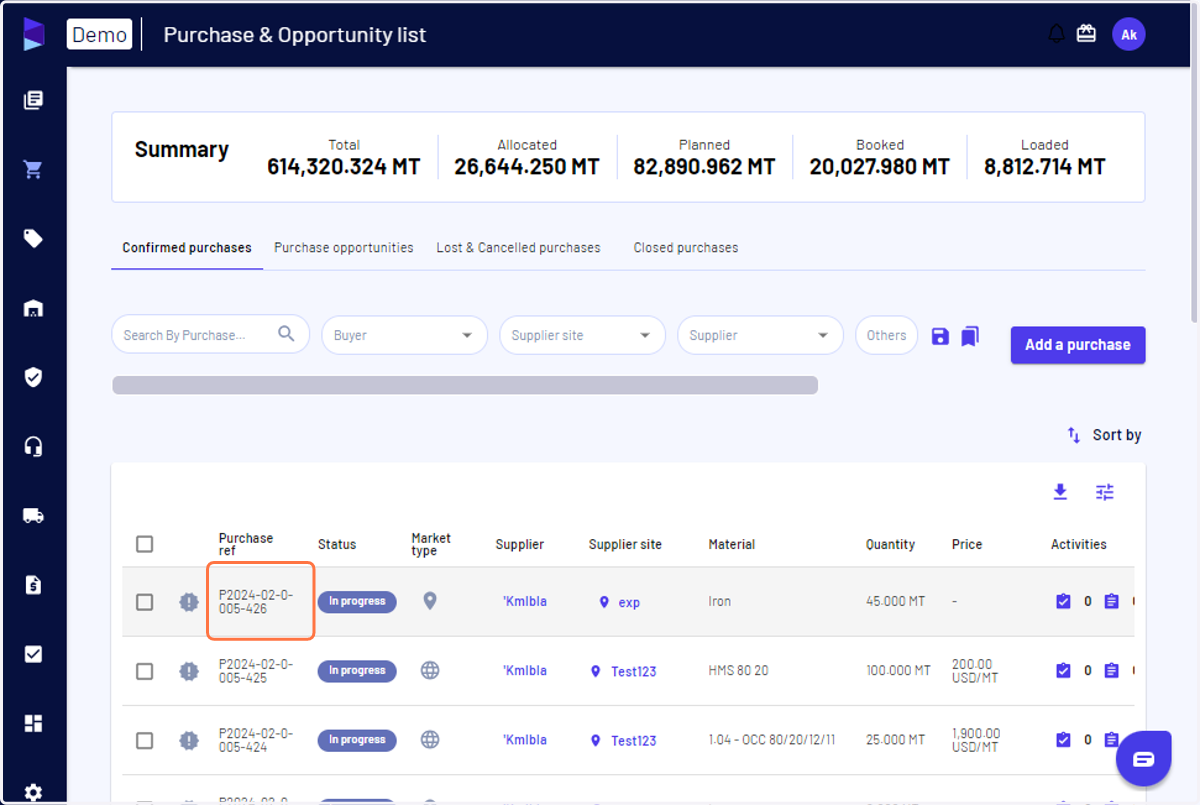Viewport: 1200px width, 805px height.
Task: Click the app logo in top-left corner
Action: (34, 34)
